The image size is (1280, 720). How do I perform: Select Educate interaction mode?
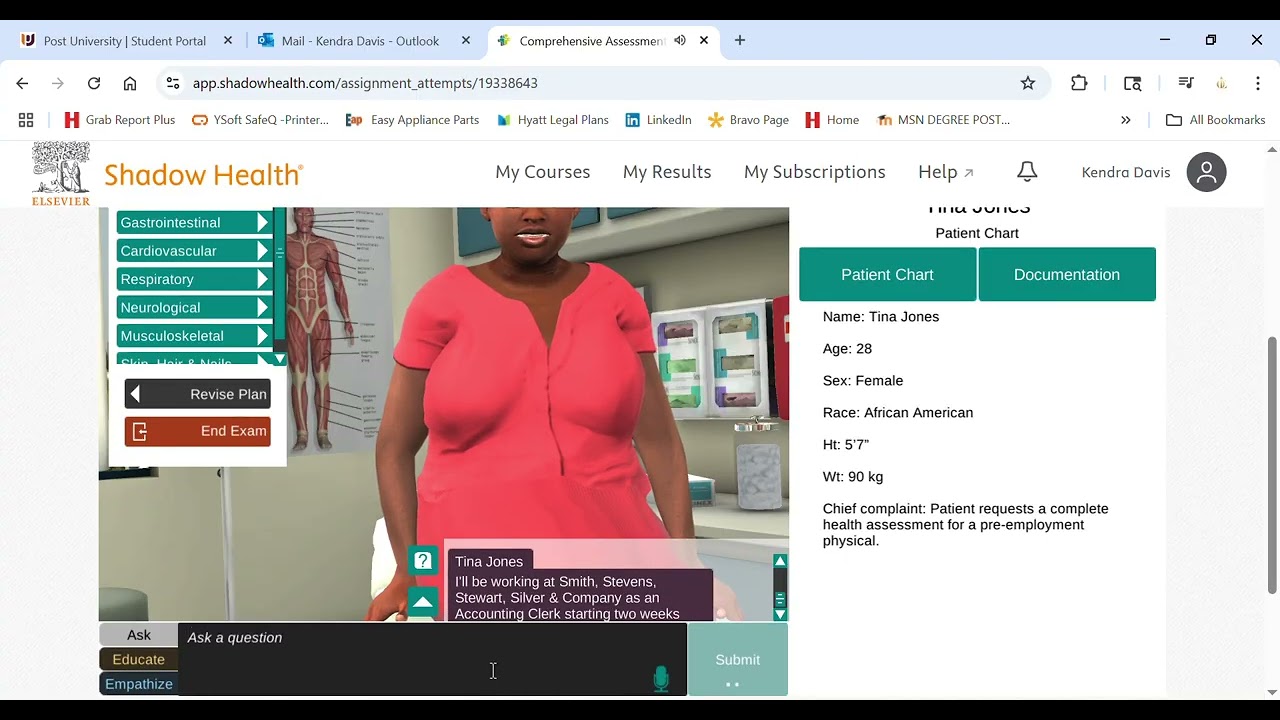tap(139, 659)
